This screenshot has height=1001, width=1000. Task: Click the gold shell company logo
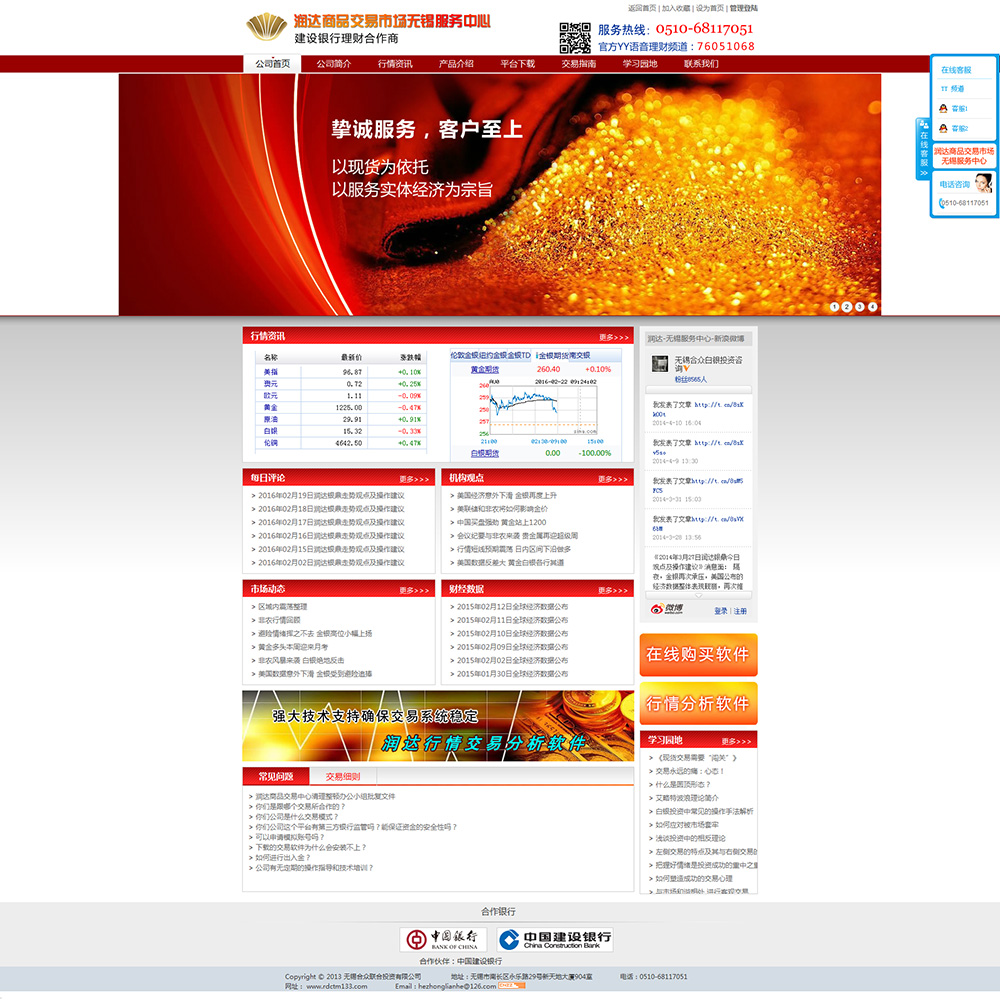[x=266, y=27]
